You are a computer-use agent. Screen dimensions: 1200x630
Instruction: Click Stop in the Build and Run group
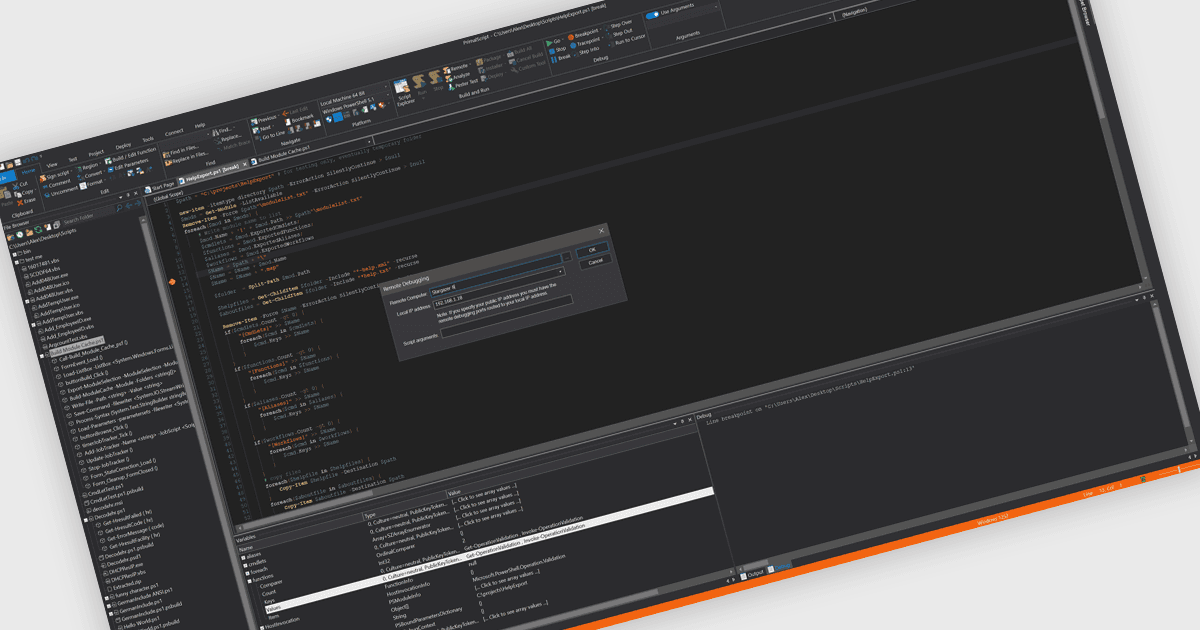tap(436, 81)
